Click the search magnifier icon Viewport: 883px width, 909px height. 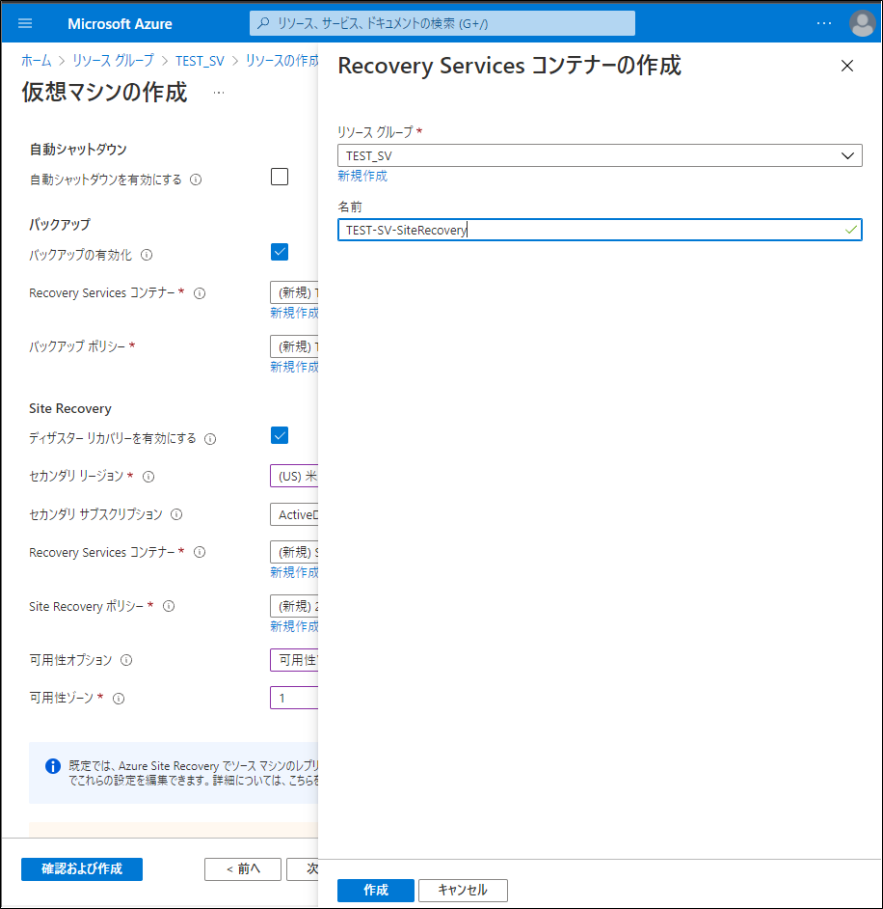point(263,23)
